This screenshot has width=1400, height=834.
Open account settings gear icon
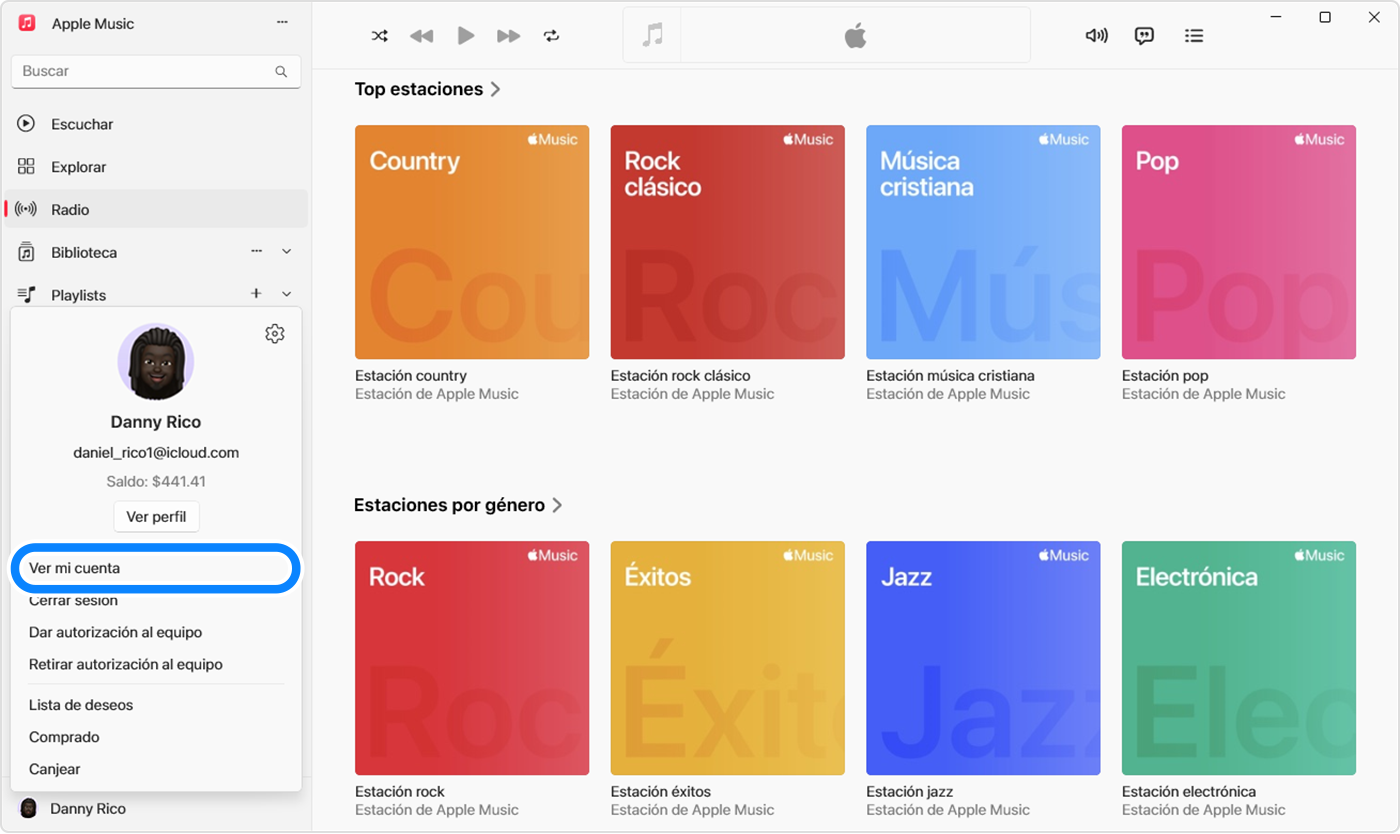pos(275,334)
